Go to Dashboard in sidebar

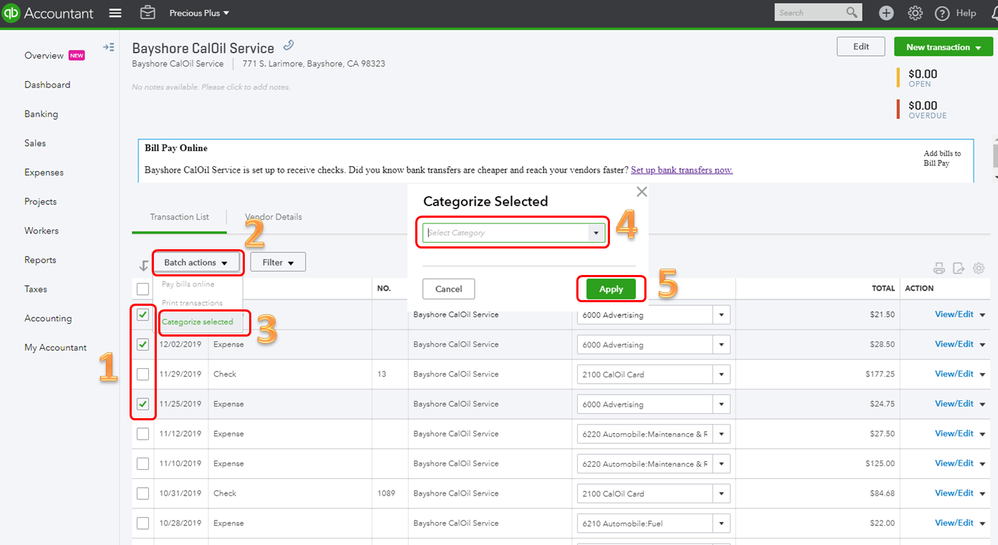[47, 85]
